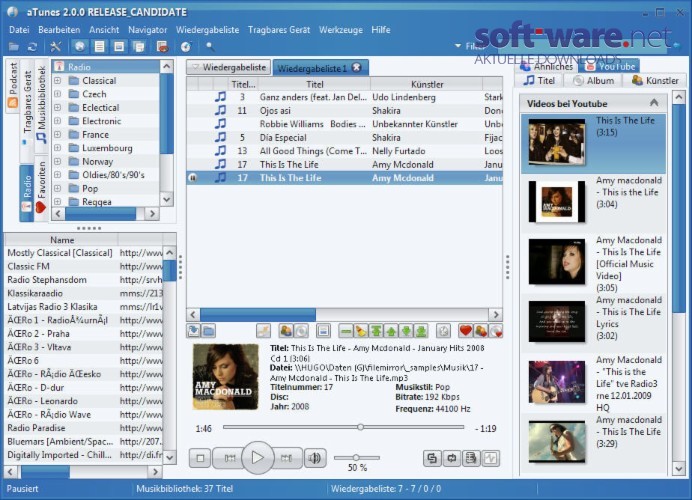Move selected track up with green arrow
Viewport: 692px width, 500px height.
391,331
